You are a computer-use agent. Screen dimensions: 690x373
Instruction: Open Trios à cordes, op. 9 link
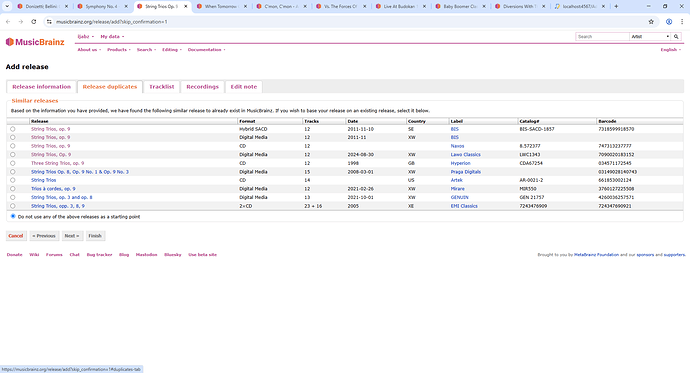53,189
